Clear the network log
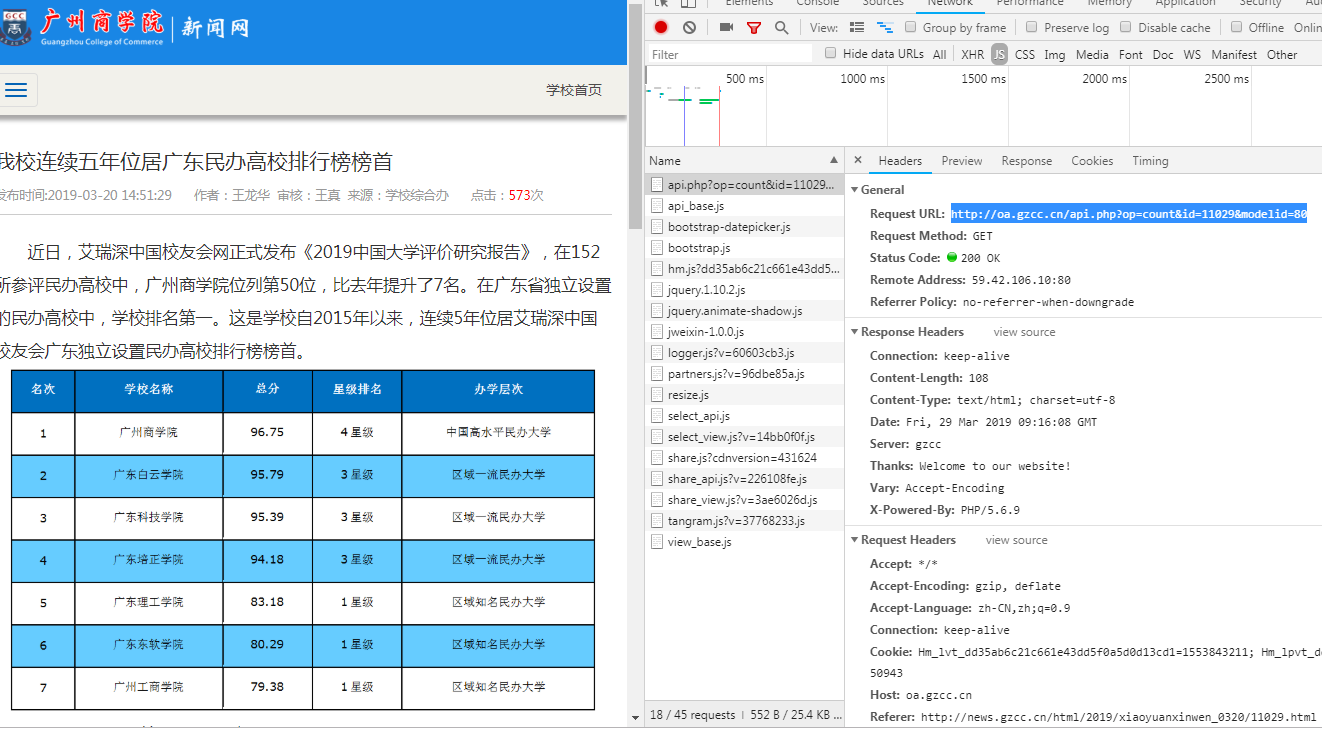This screenshot has height=733, width=1322. [689, 28]
